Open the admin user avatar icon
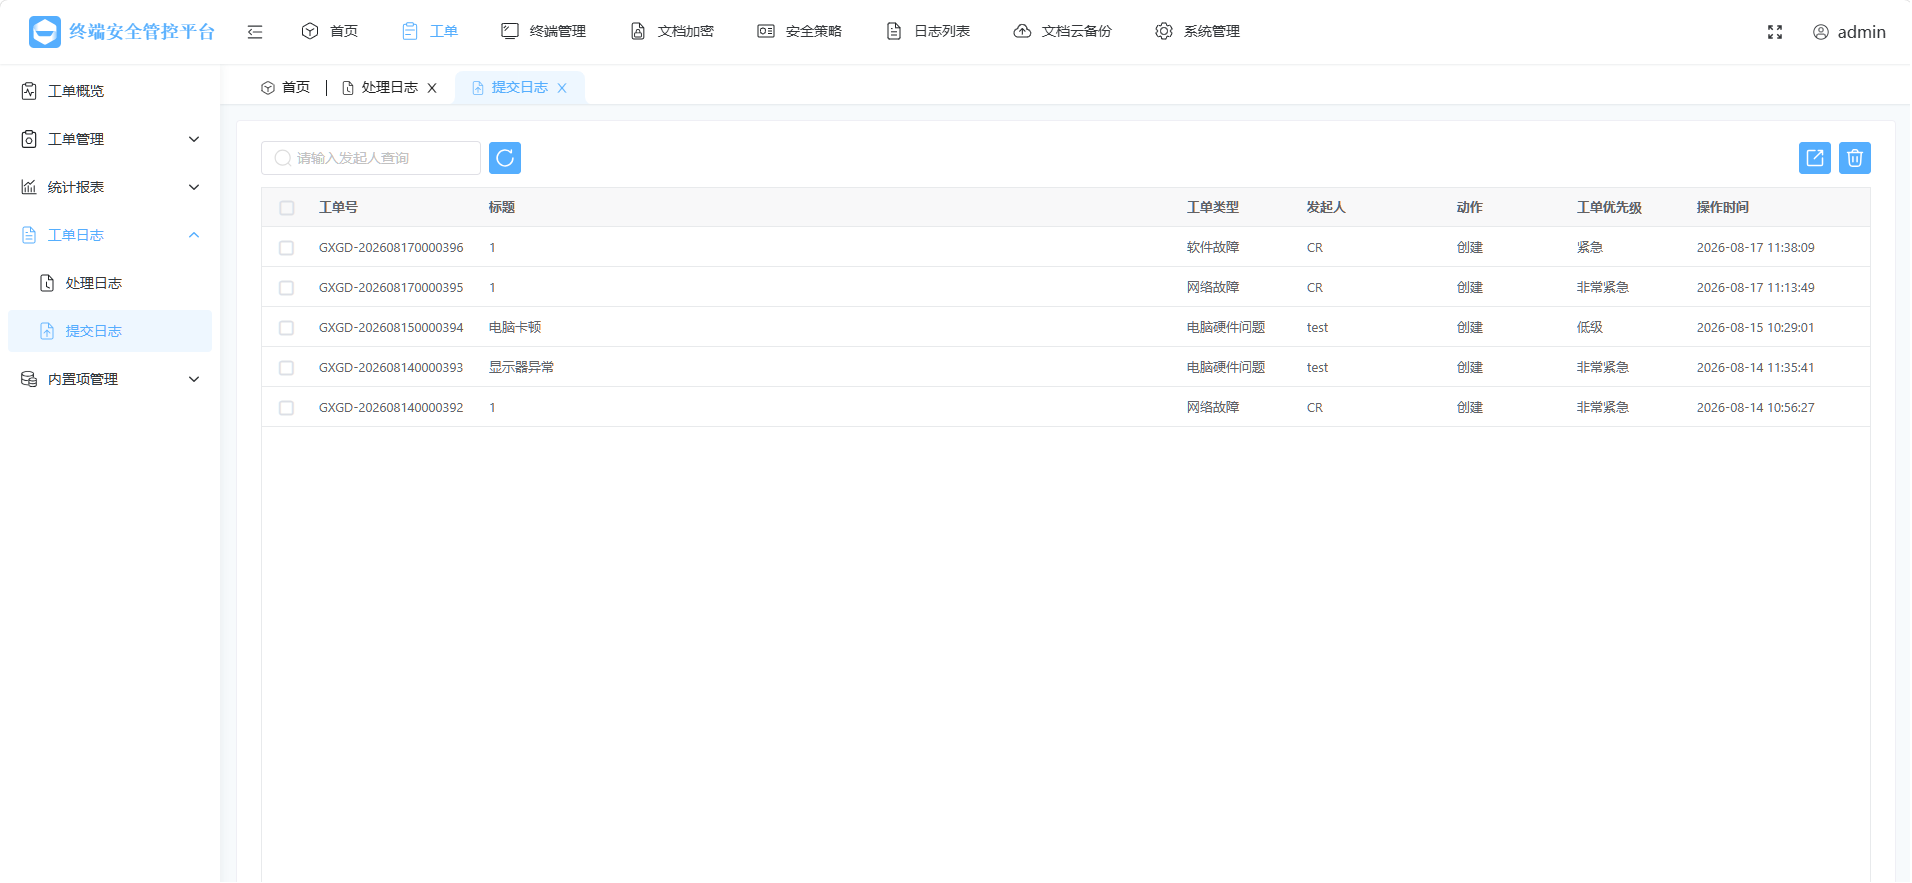This screenshot has width=1912, height=883. point(1821,32)
